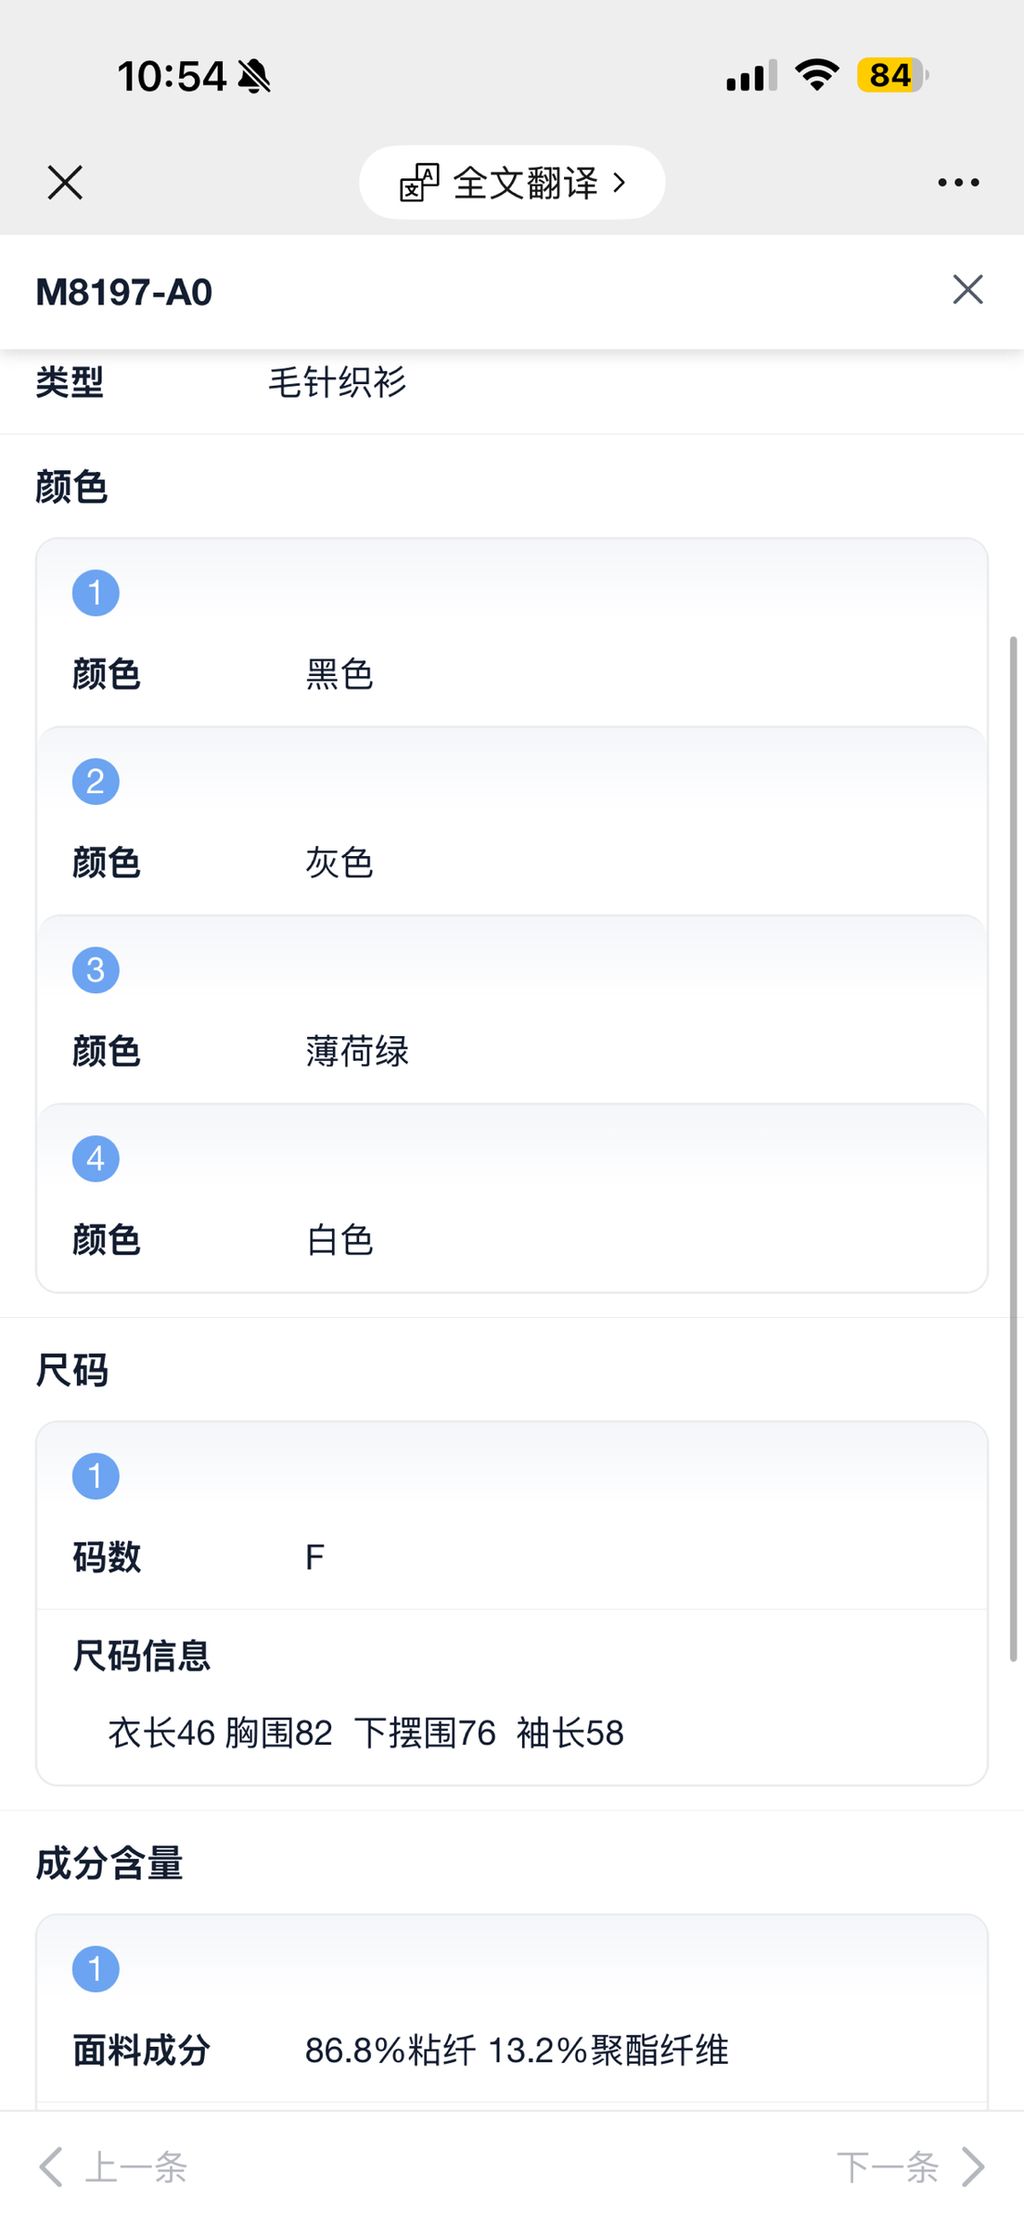The width and height of the screenshot is (1024, 2226).
Task: Tap the battery indicator showing 84
Action: click(x=891, y=76)
